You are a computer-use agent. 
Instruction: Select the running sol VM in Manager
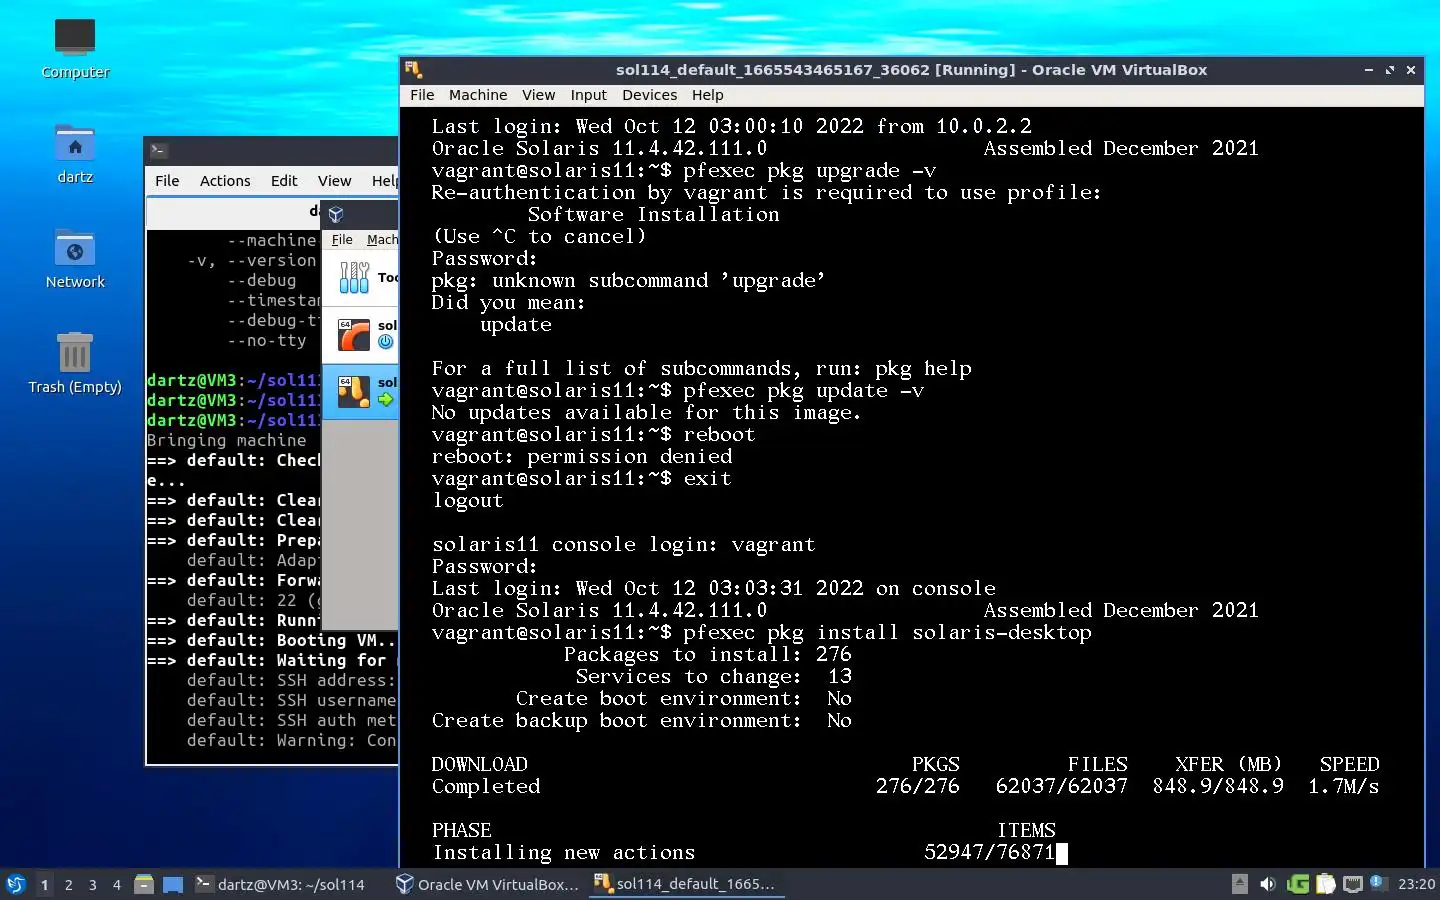(361, 391)
